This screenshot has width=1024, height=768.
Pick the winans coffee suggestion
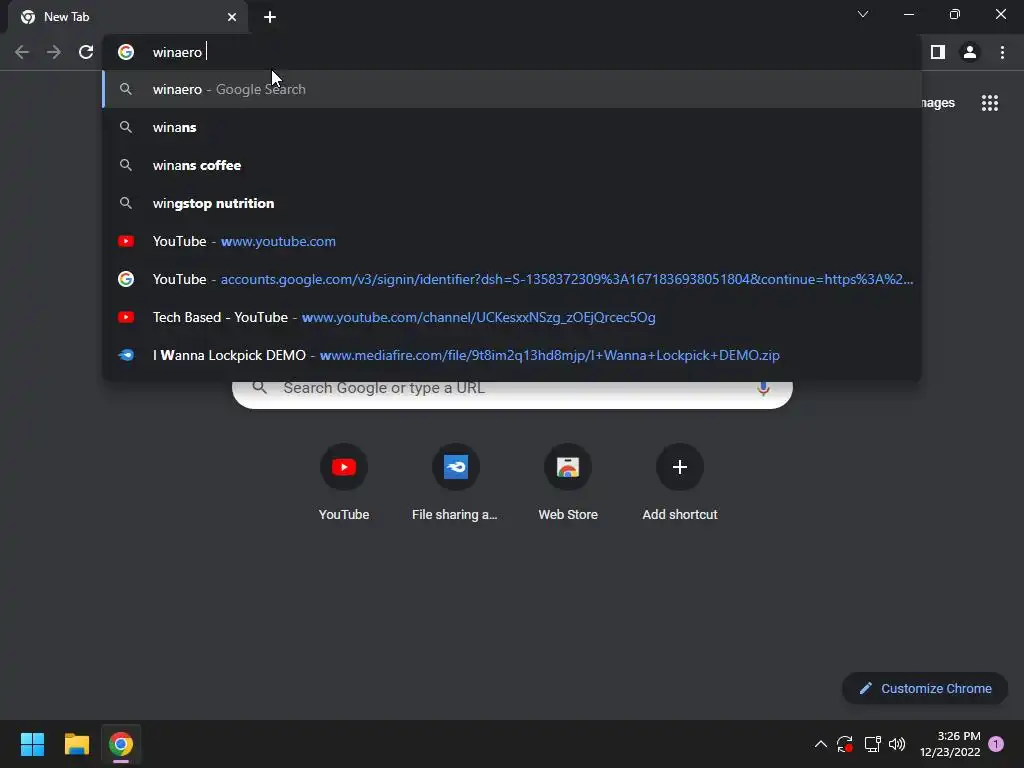pyautogui.click(x=512, y=165)
